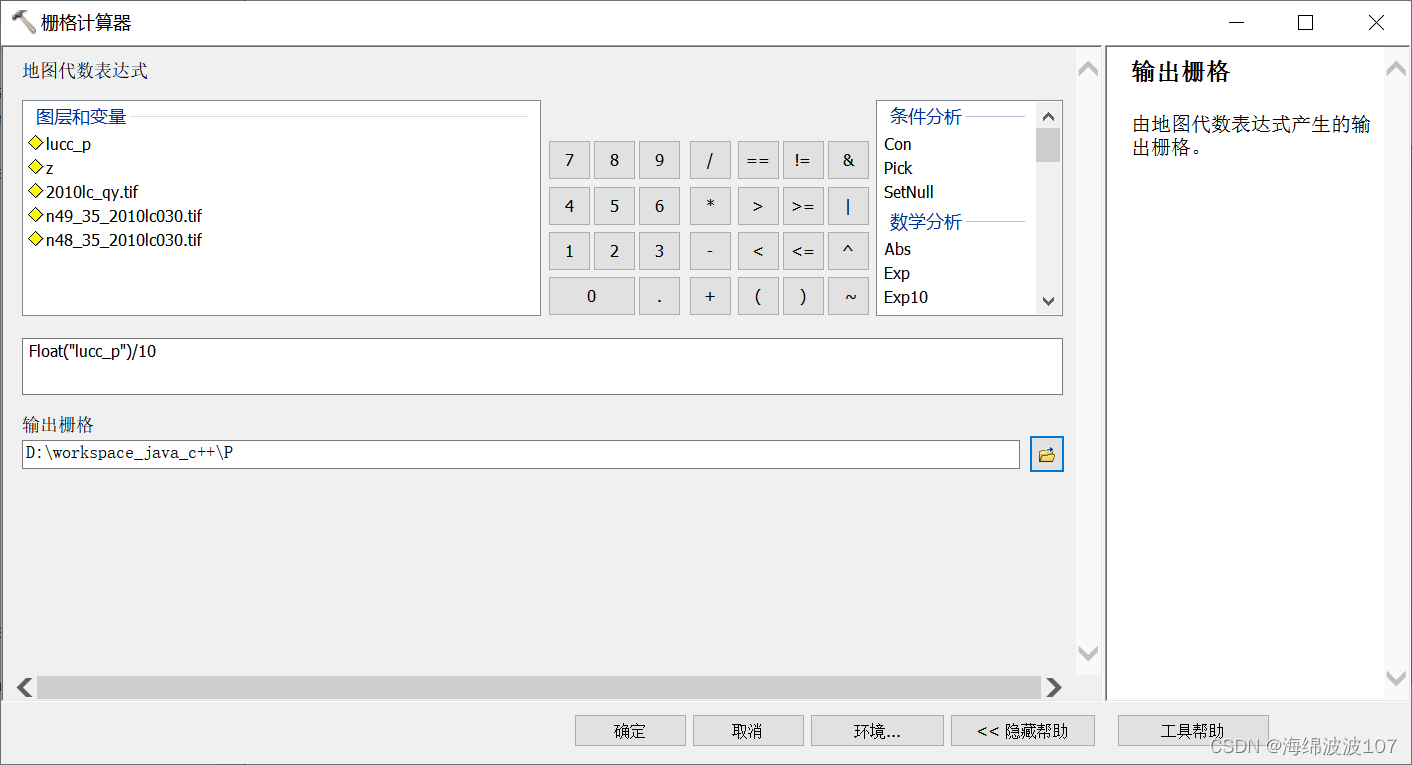The image size is (1412, 765).
Task: Click the number 1 calculator button
Action: 569,251
